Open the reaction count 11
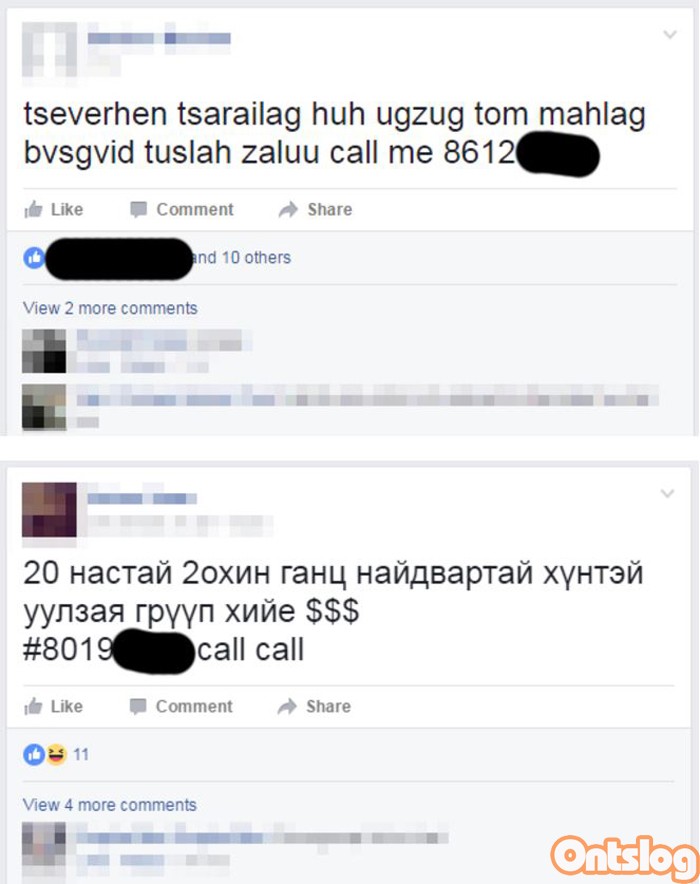 [81, 754]
